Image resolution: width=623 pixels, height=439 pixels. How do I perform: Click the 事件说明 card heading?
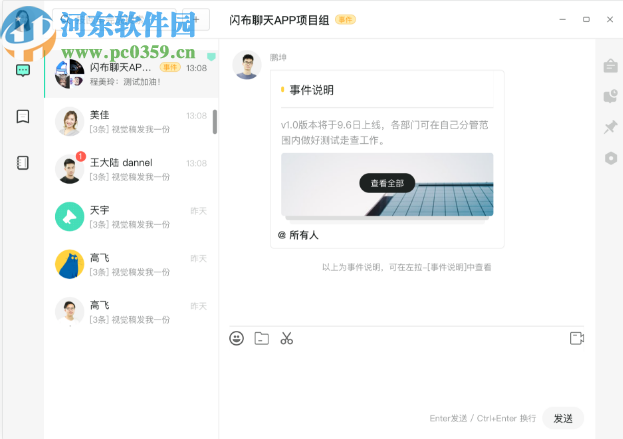(x=312, y=90)
